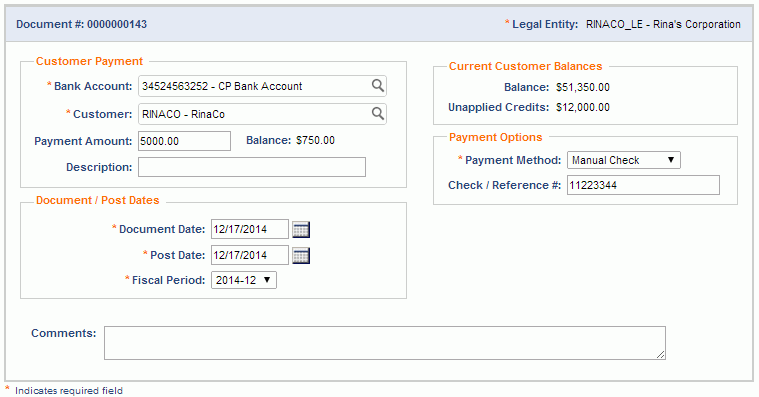This screenshot has height=397, width=759.
Task: Click the Document # 0000000143 header text
Action: (x=81, y=24)
